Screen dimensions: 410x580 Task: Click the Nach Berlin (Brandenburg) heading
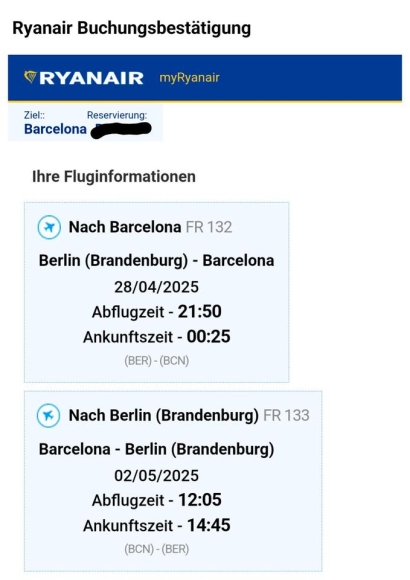[164, 416]
